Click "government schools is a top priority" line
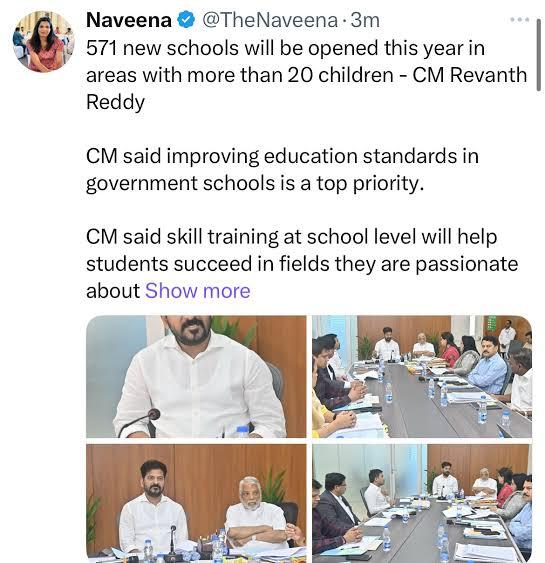 [255, 183]
